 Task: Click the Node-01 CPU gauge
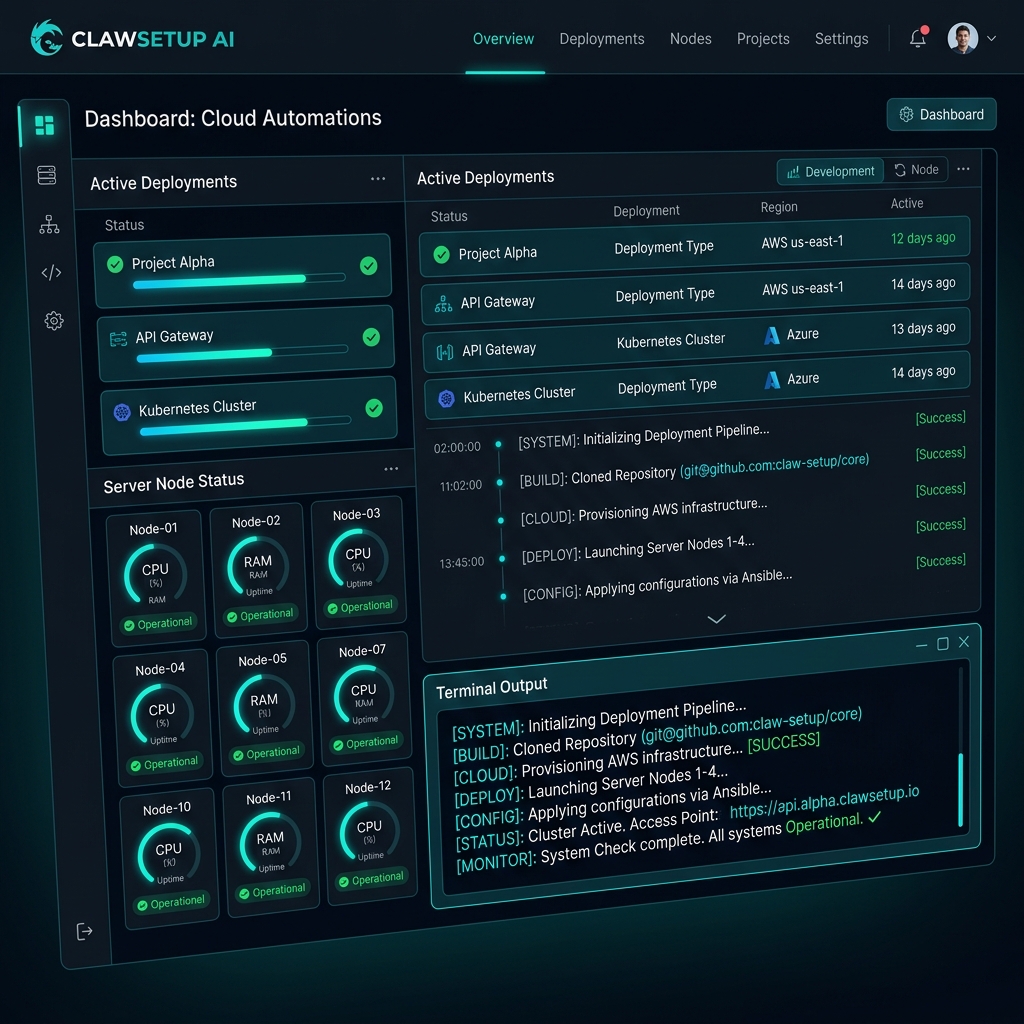(x=155, y=575)
